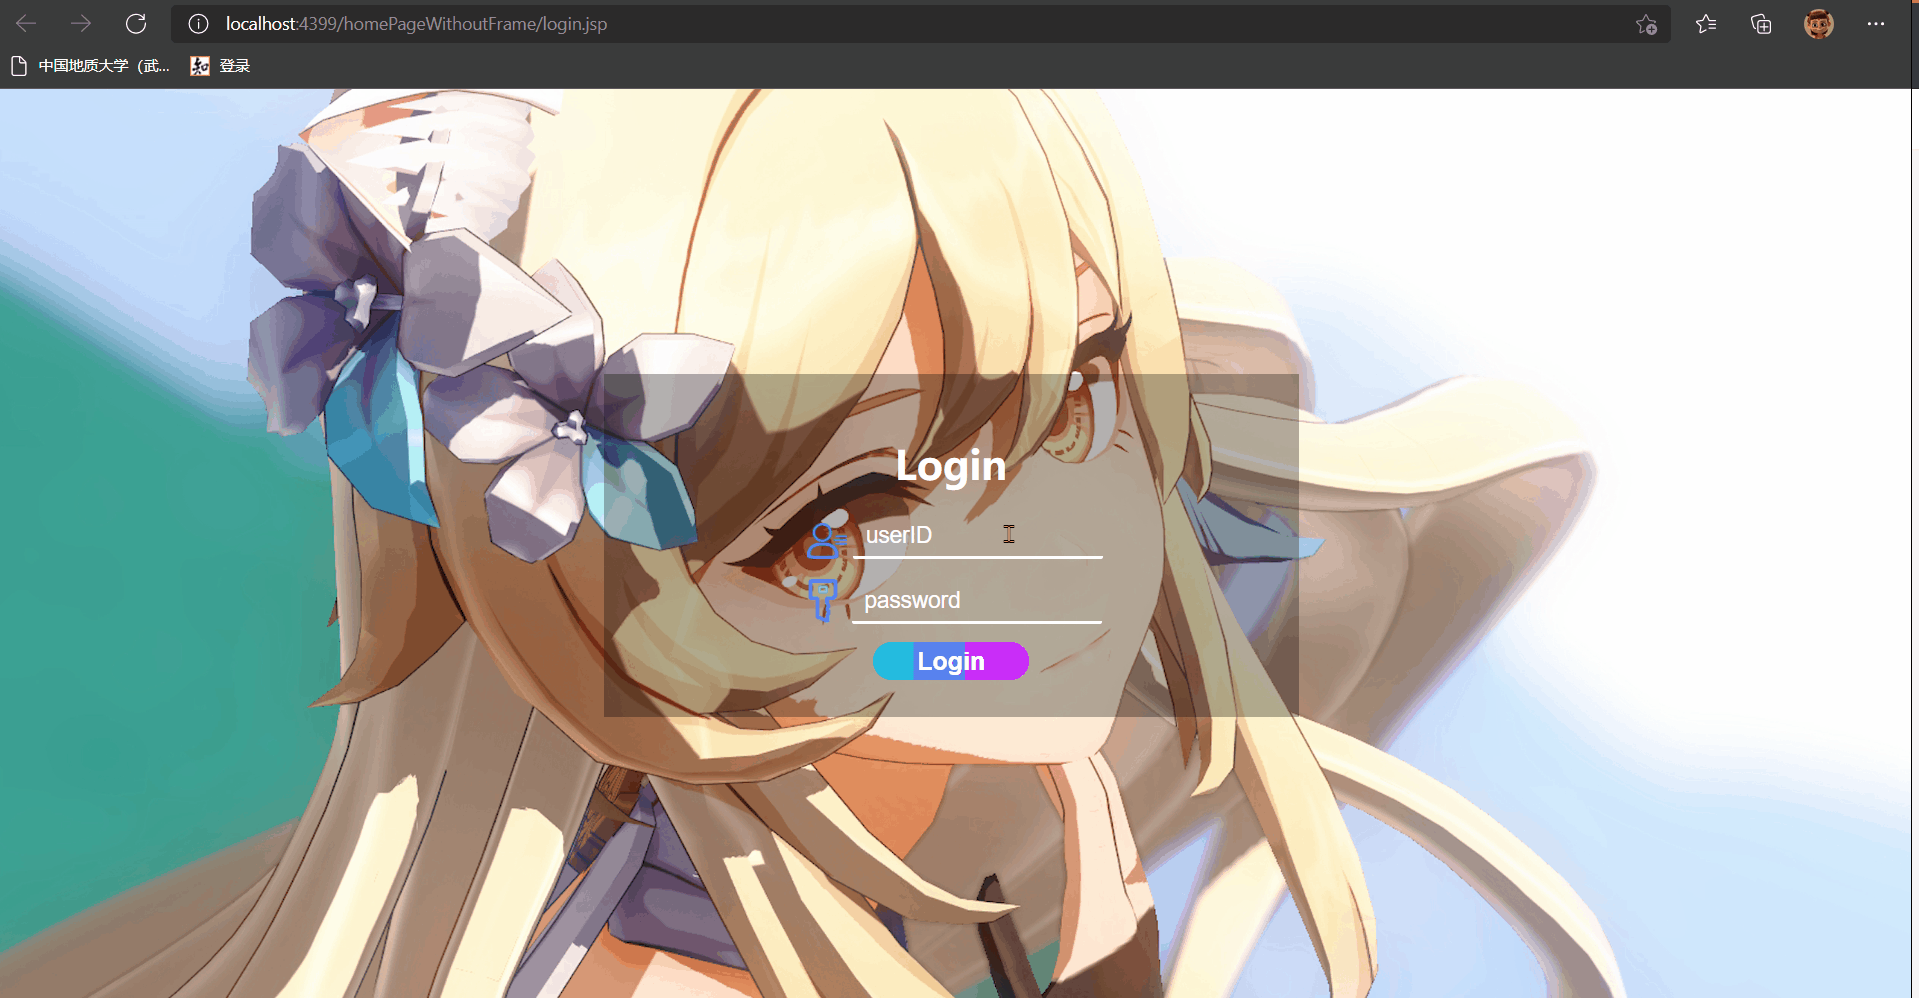The image size is (1919, 998).
Task: View site information icon in address bar
Action: click(x=198, y=24)
